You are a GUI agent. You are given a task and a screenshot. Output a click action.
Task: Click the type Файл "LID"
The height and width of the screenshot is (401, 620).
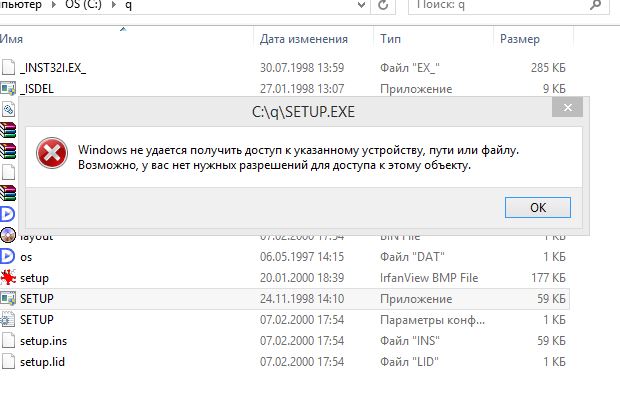click(409, 362)
